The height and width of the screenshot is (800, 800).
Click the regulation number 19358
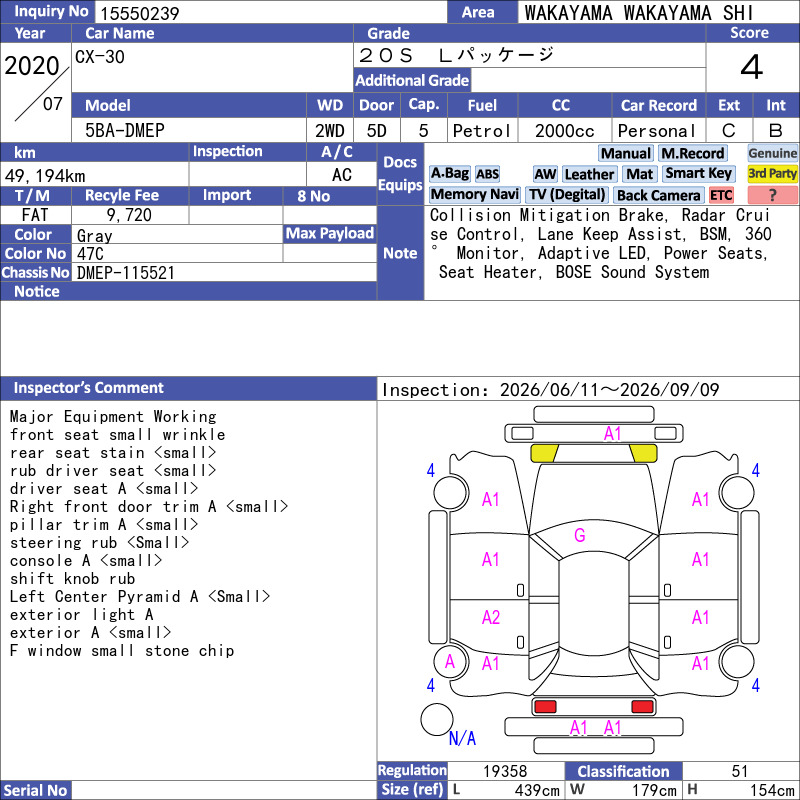point(505,771)
